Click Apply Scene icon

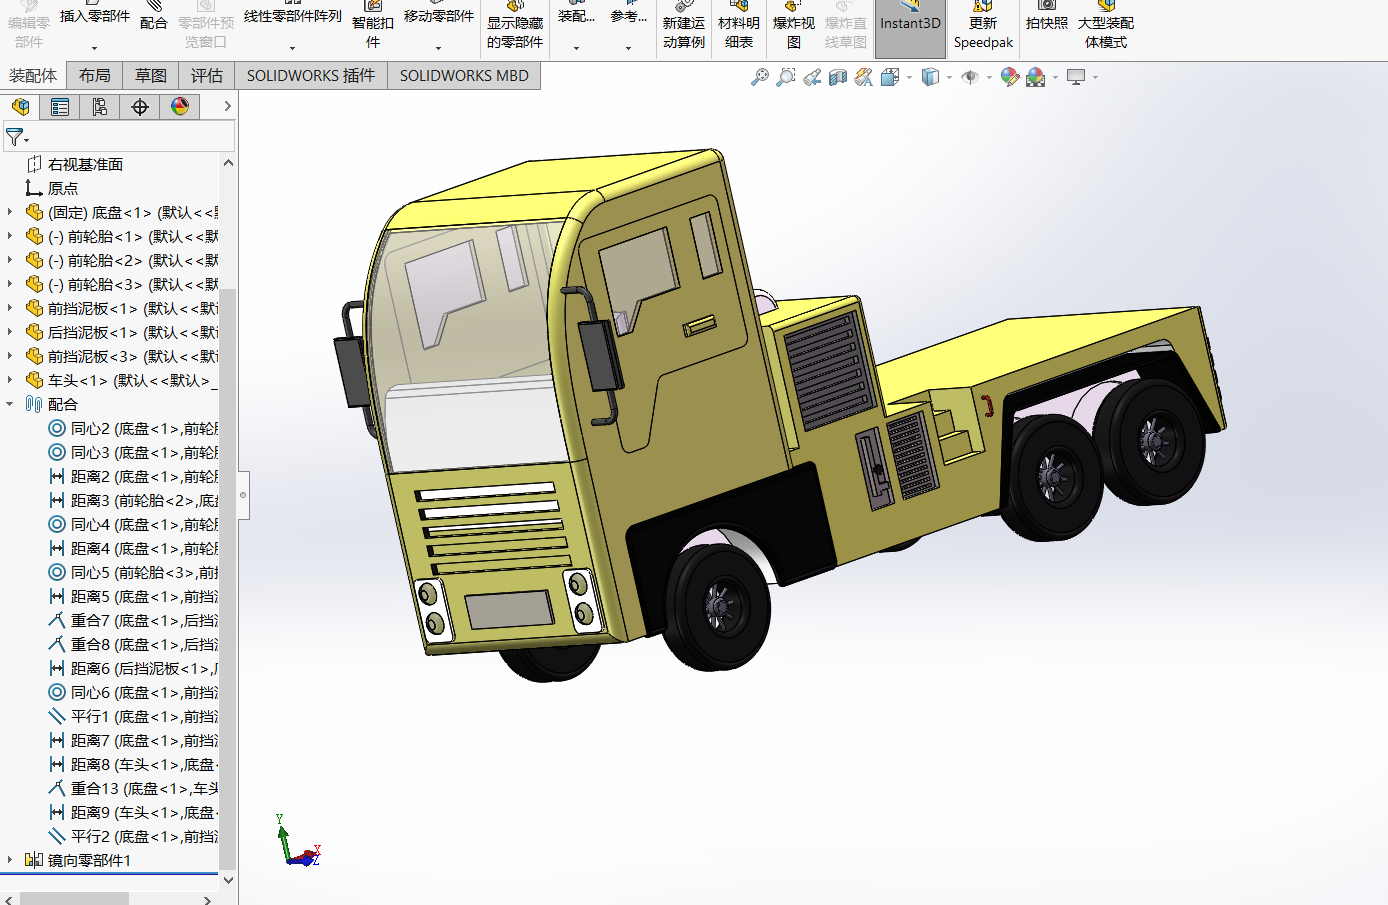coord(1036,77)
